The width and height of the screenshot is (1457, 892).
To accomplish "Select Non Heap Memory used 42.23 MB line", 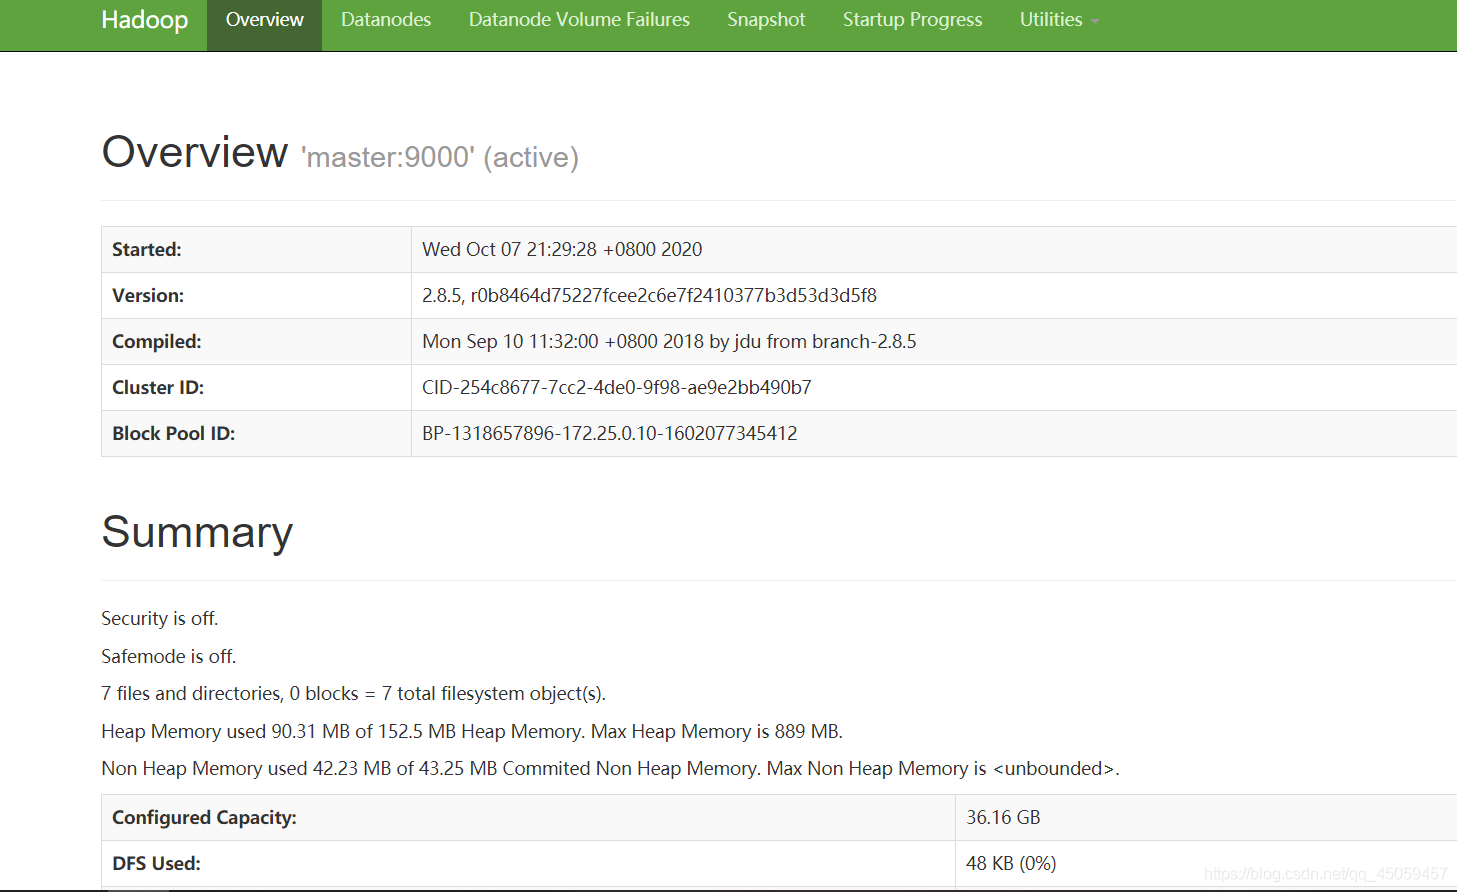I will [610, 769].
